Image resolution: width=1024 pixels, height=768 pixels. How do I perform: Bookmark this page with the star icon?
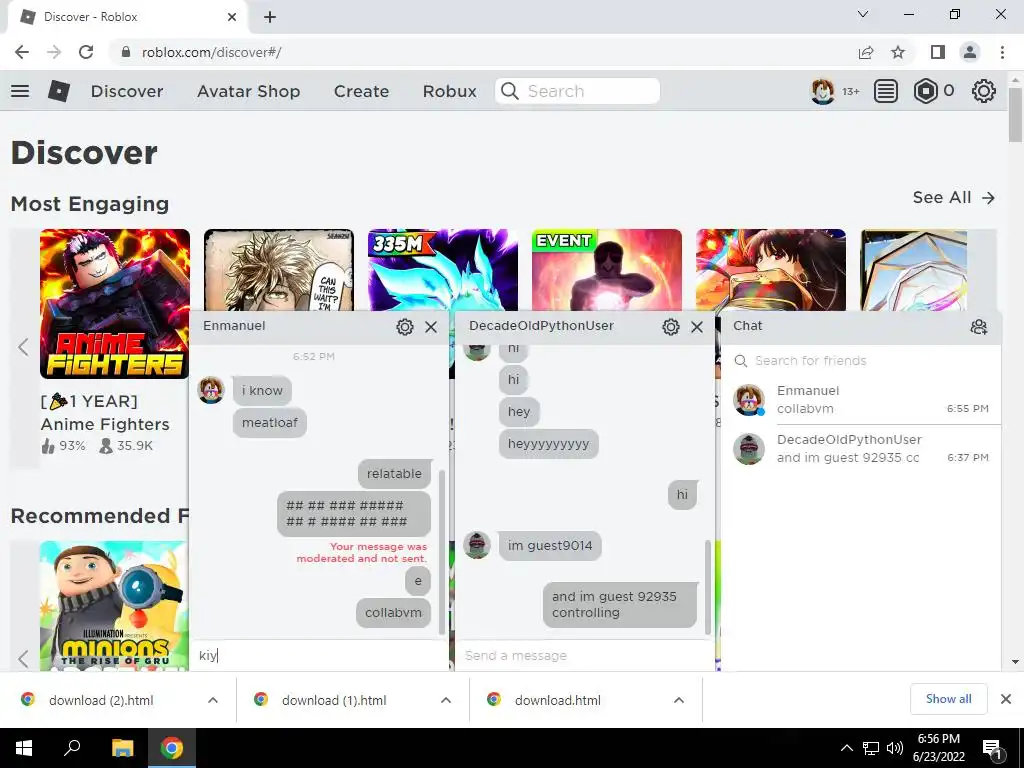(x=898, y=52)
